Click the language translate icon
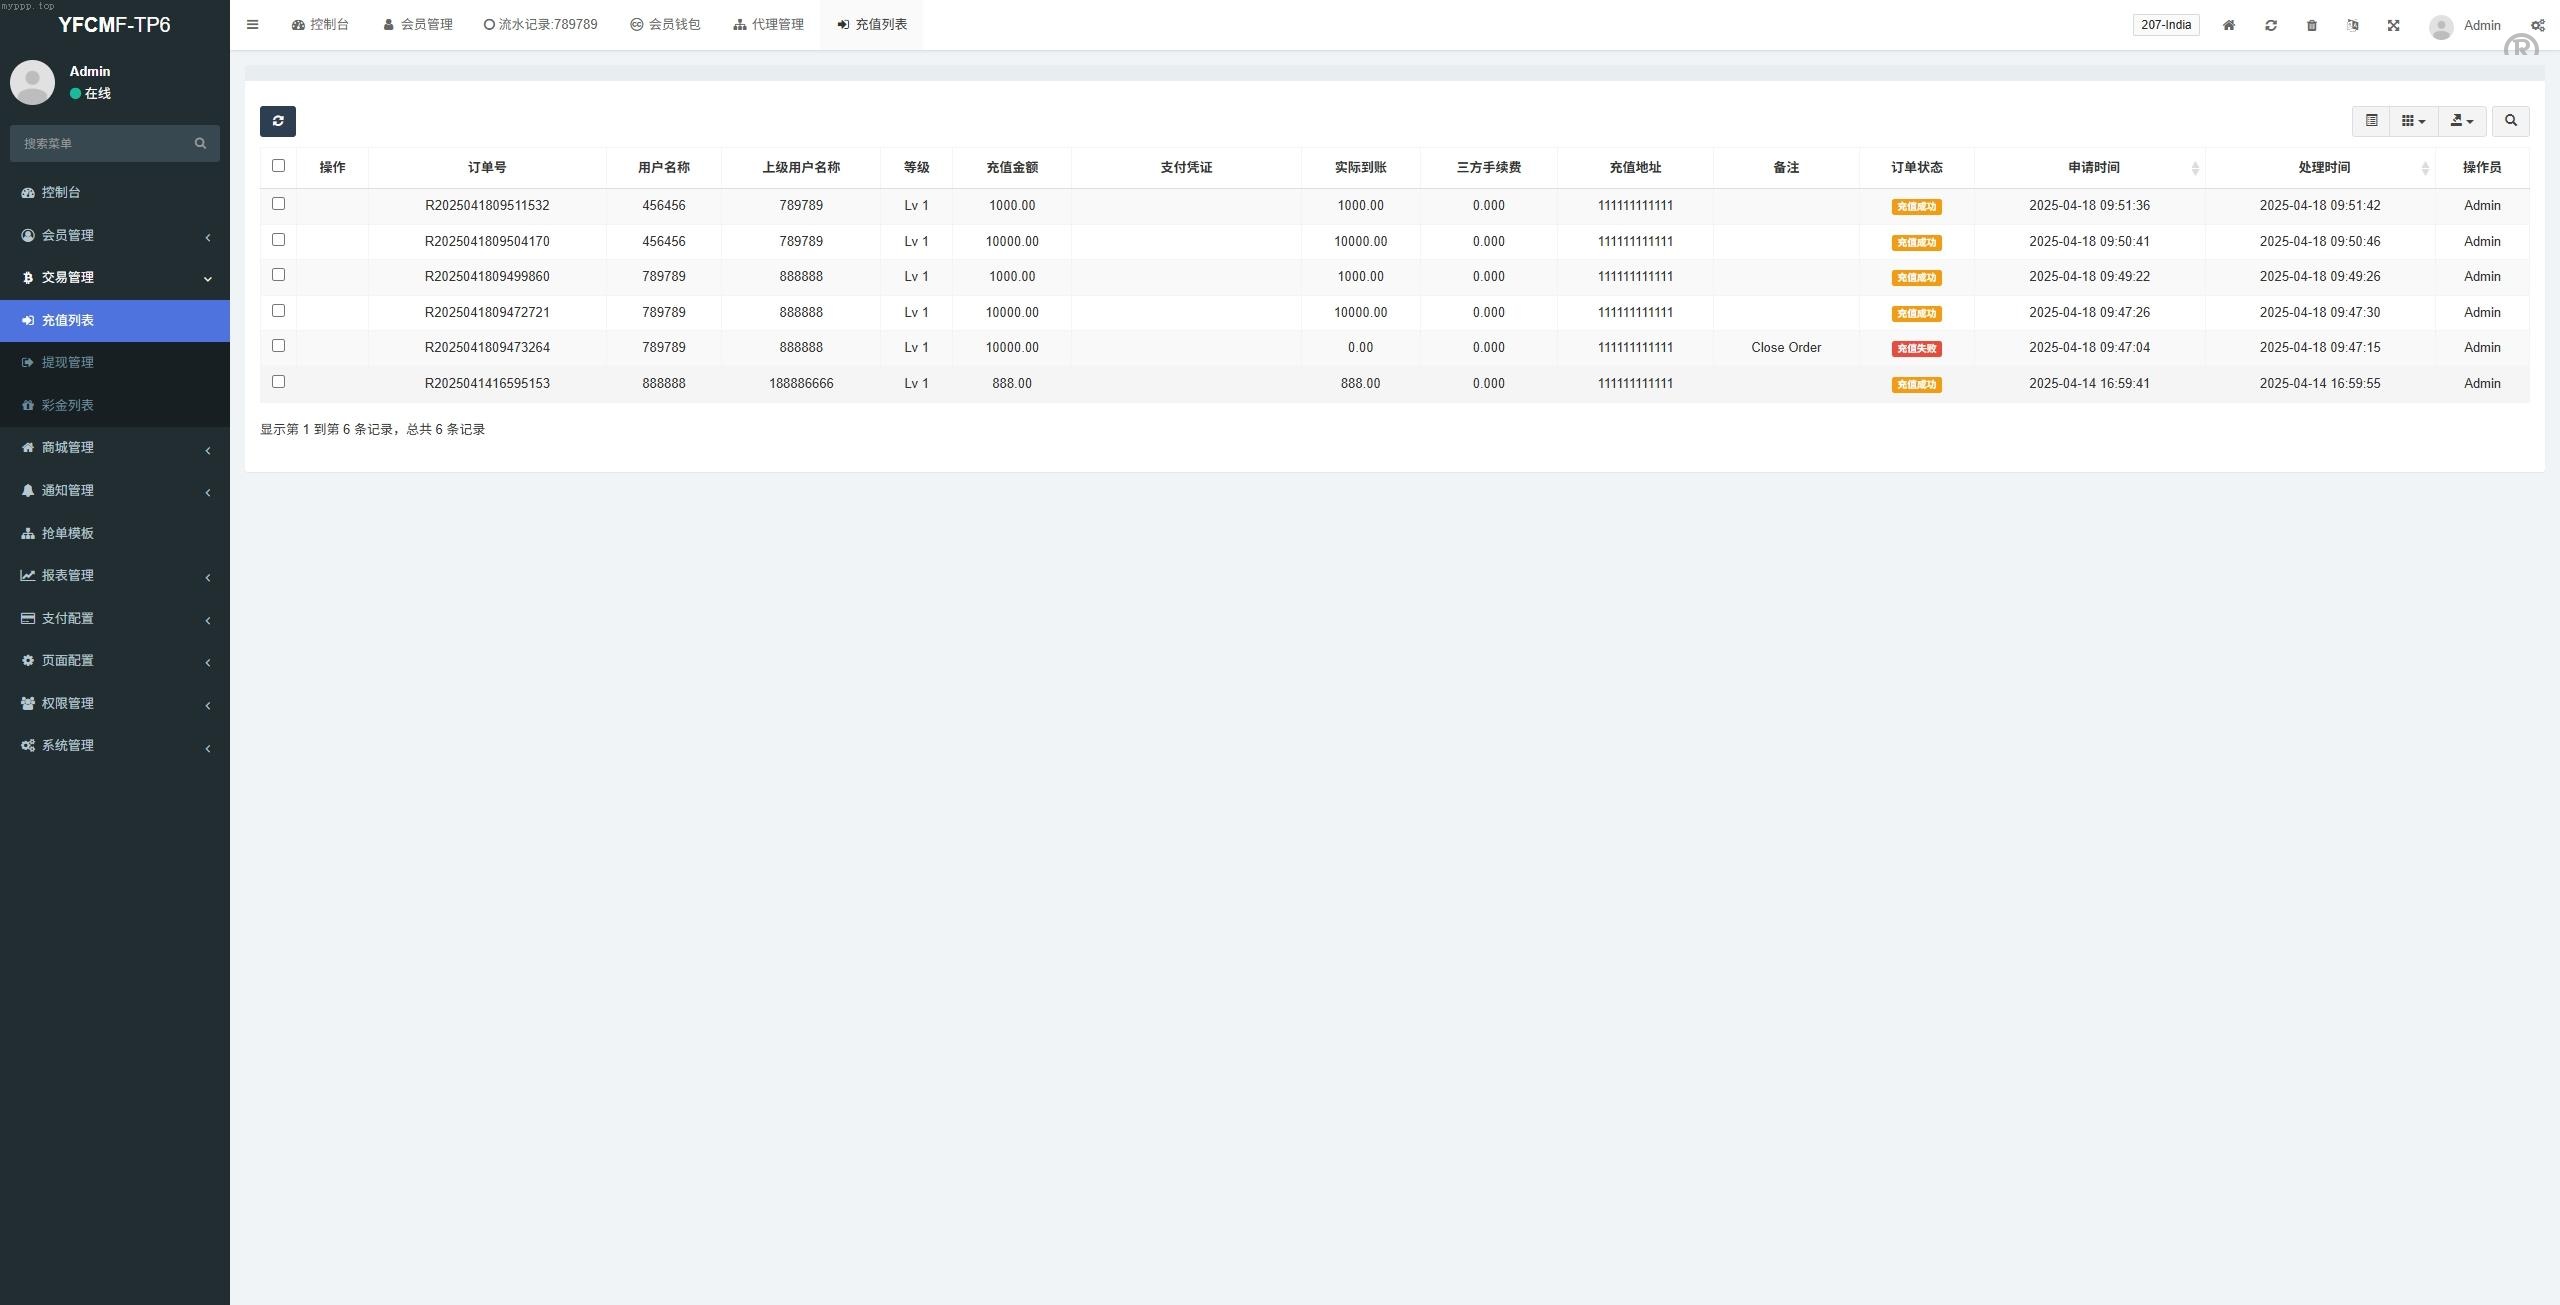 tap(2353, 25)
